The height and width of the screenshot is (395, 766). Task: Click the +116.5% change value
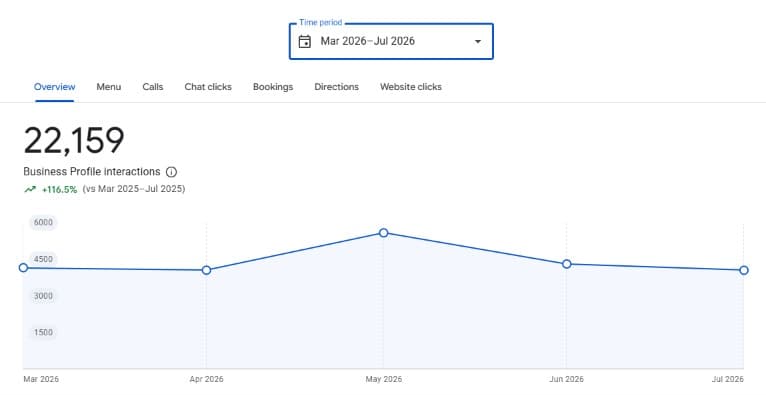59,189
